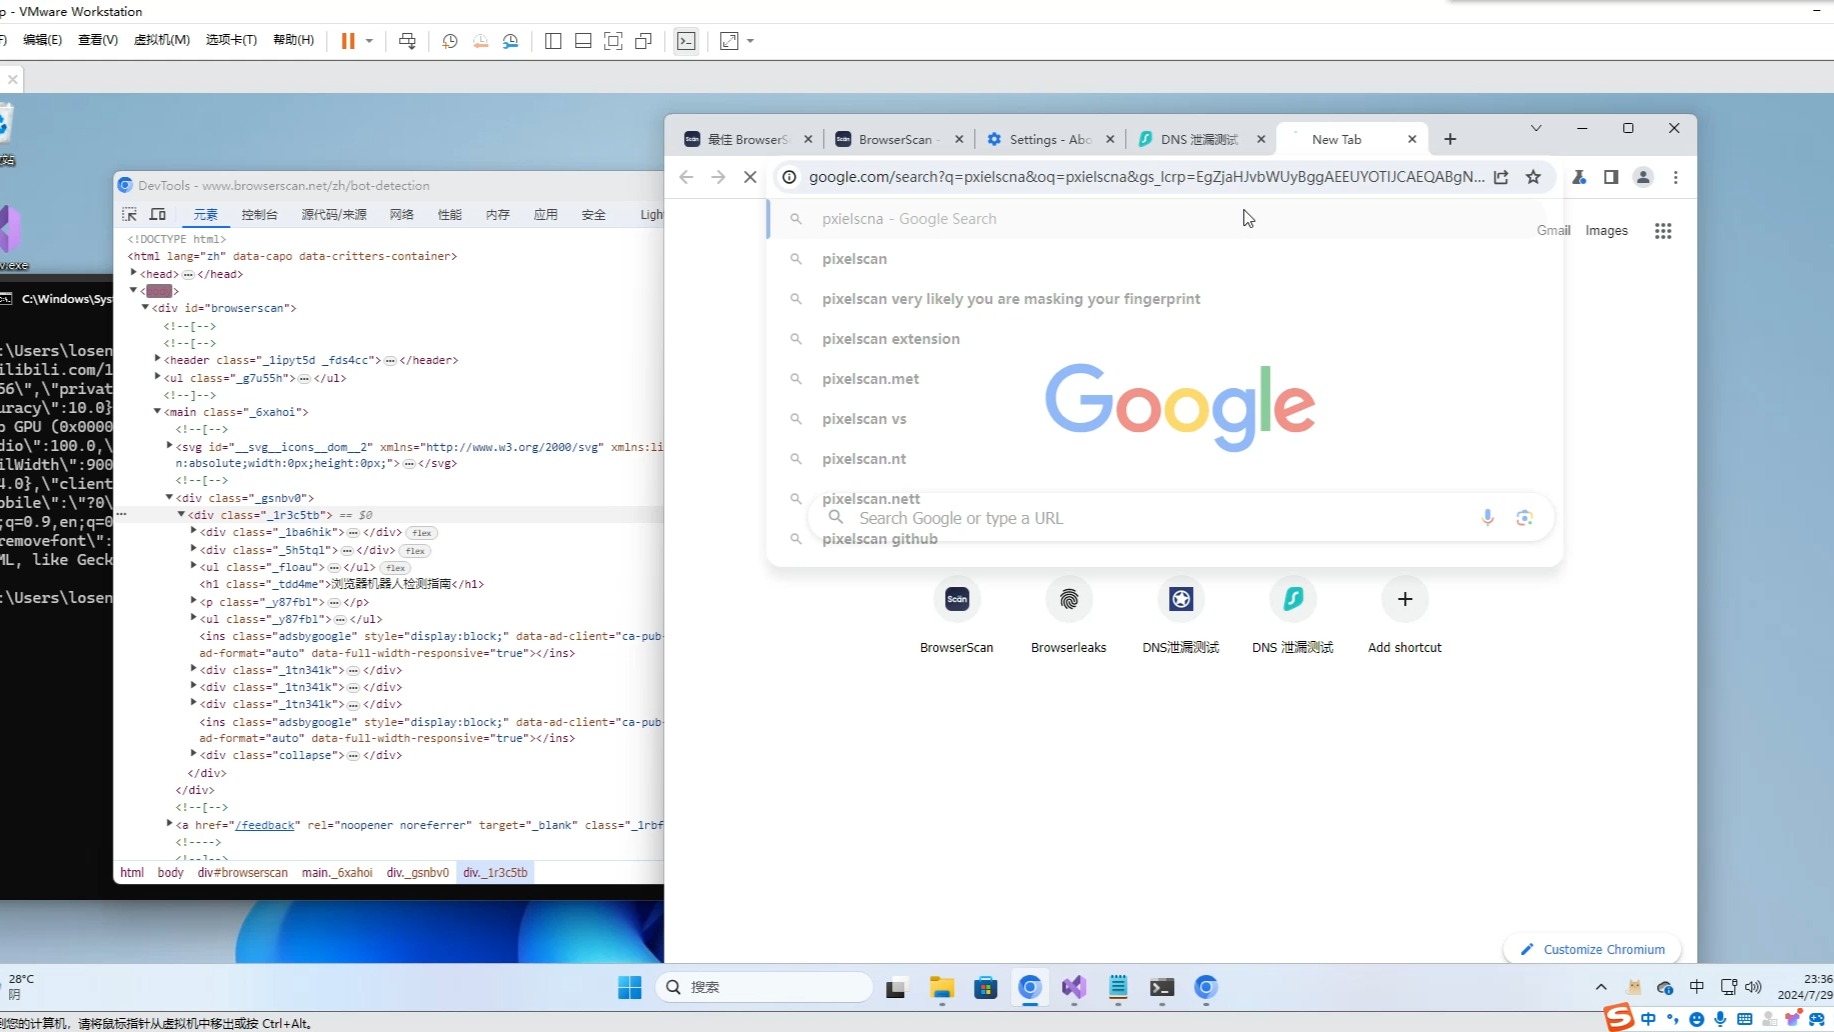Send Ctrl+Alt+Del to VM icon
The image size is (1834, 1032).
(x=407, y=41)
